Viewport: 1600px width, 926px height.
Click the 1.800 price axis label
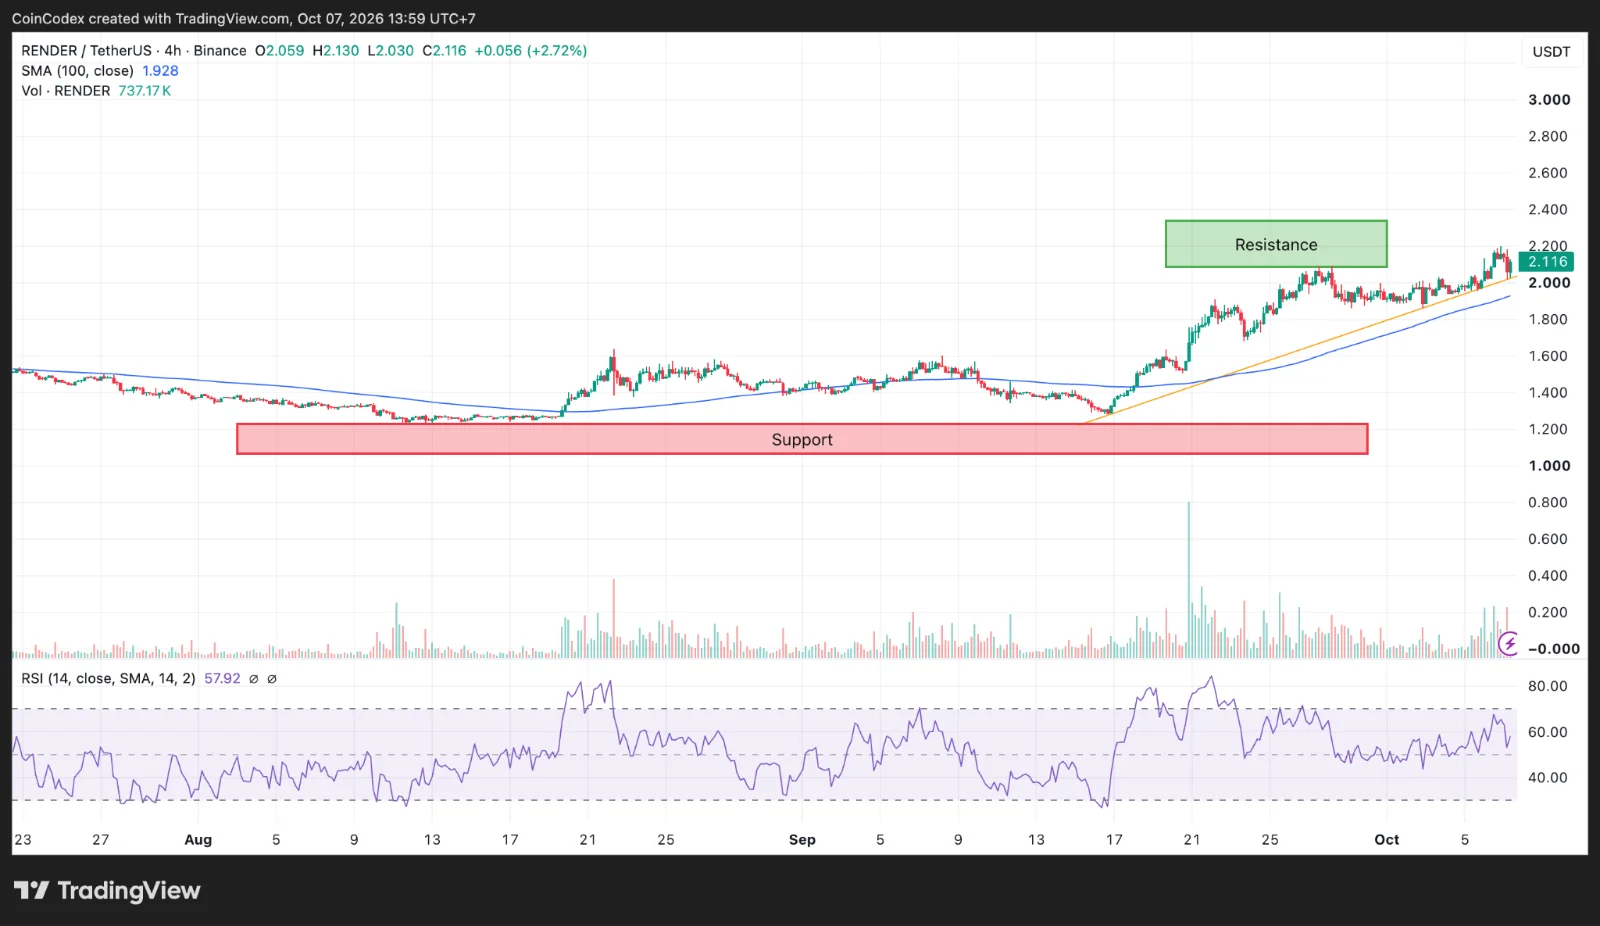pyautogui.click(x=1548, y=319)
